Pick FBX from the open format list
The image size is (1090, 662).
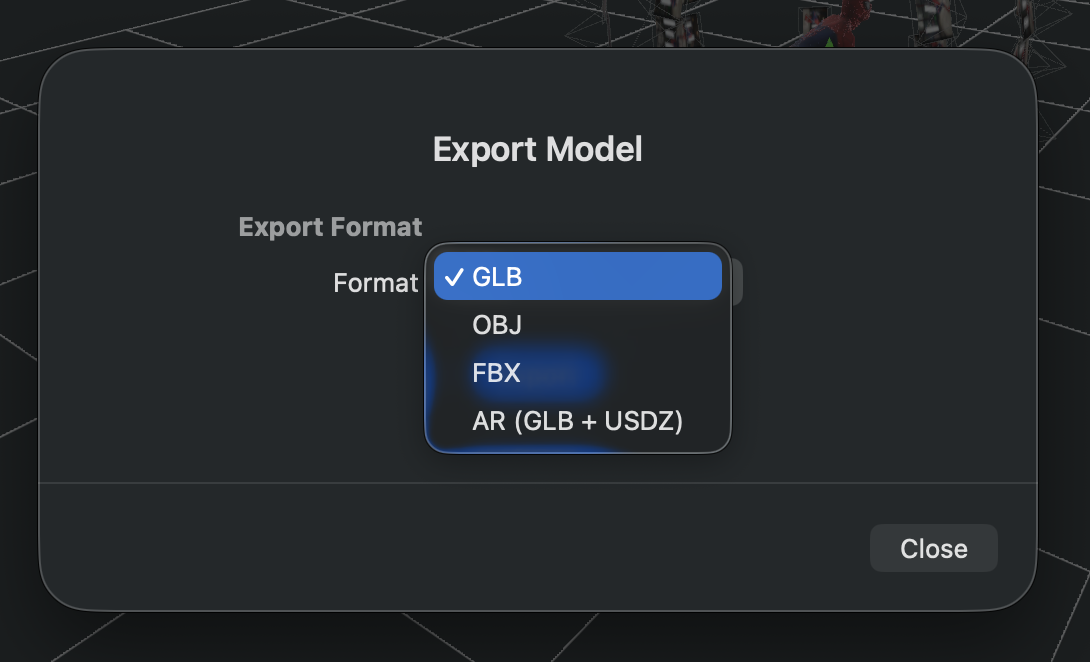tap(496, 372)
